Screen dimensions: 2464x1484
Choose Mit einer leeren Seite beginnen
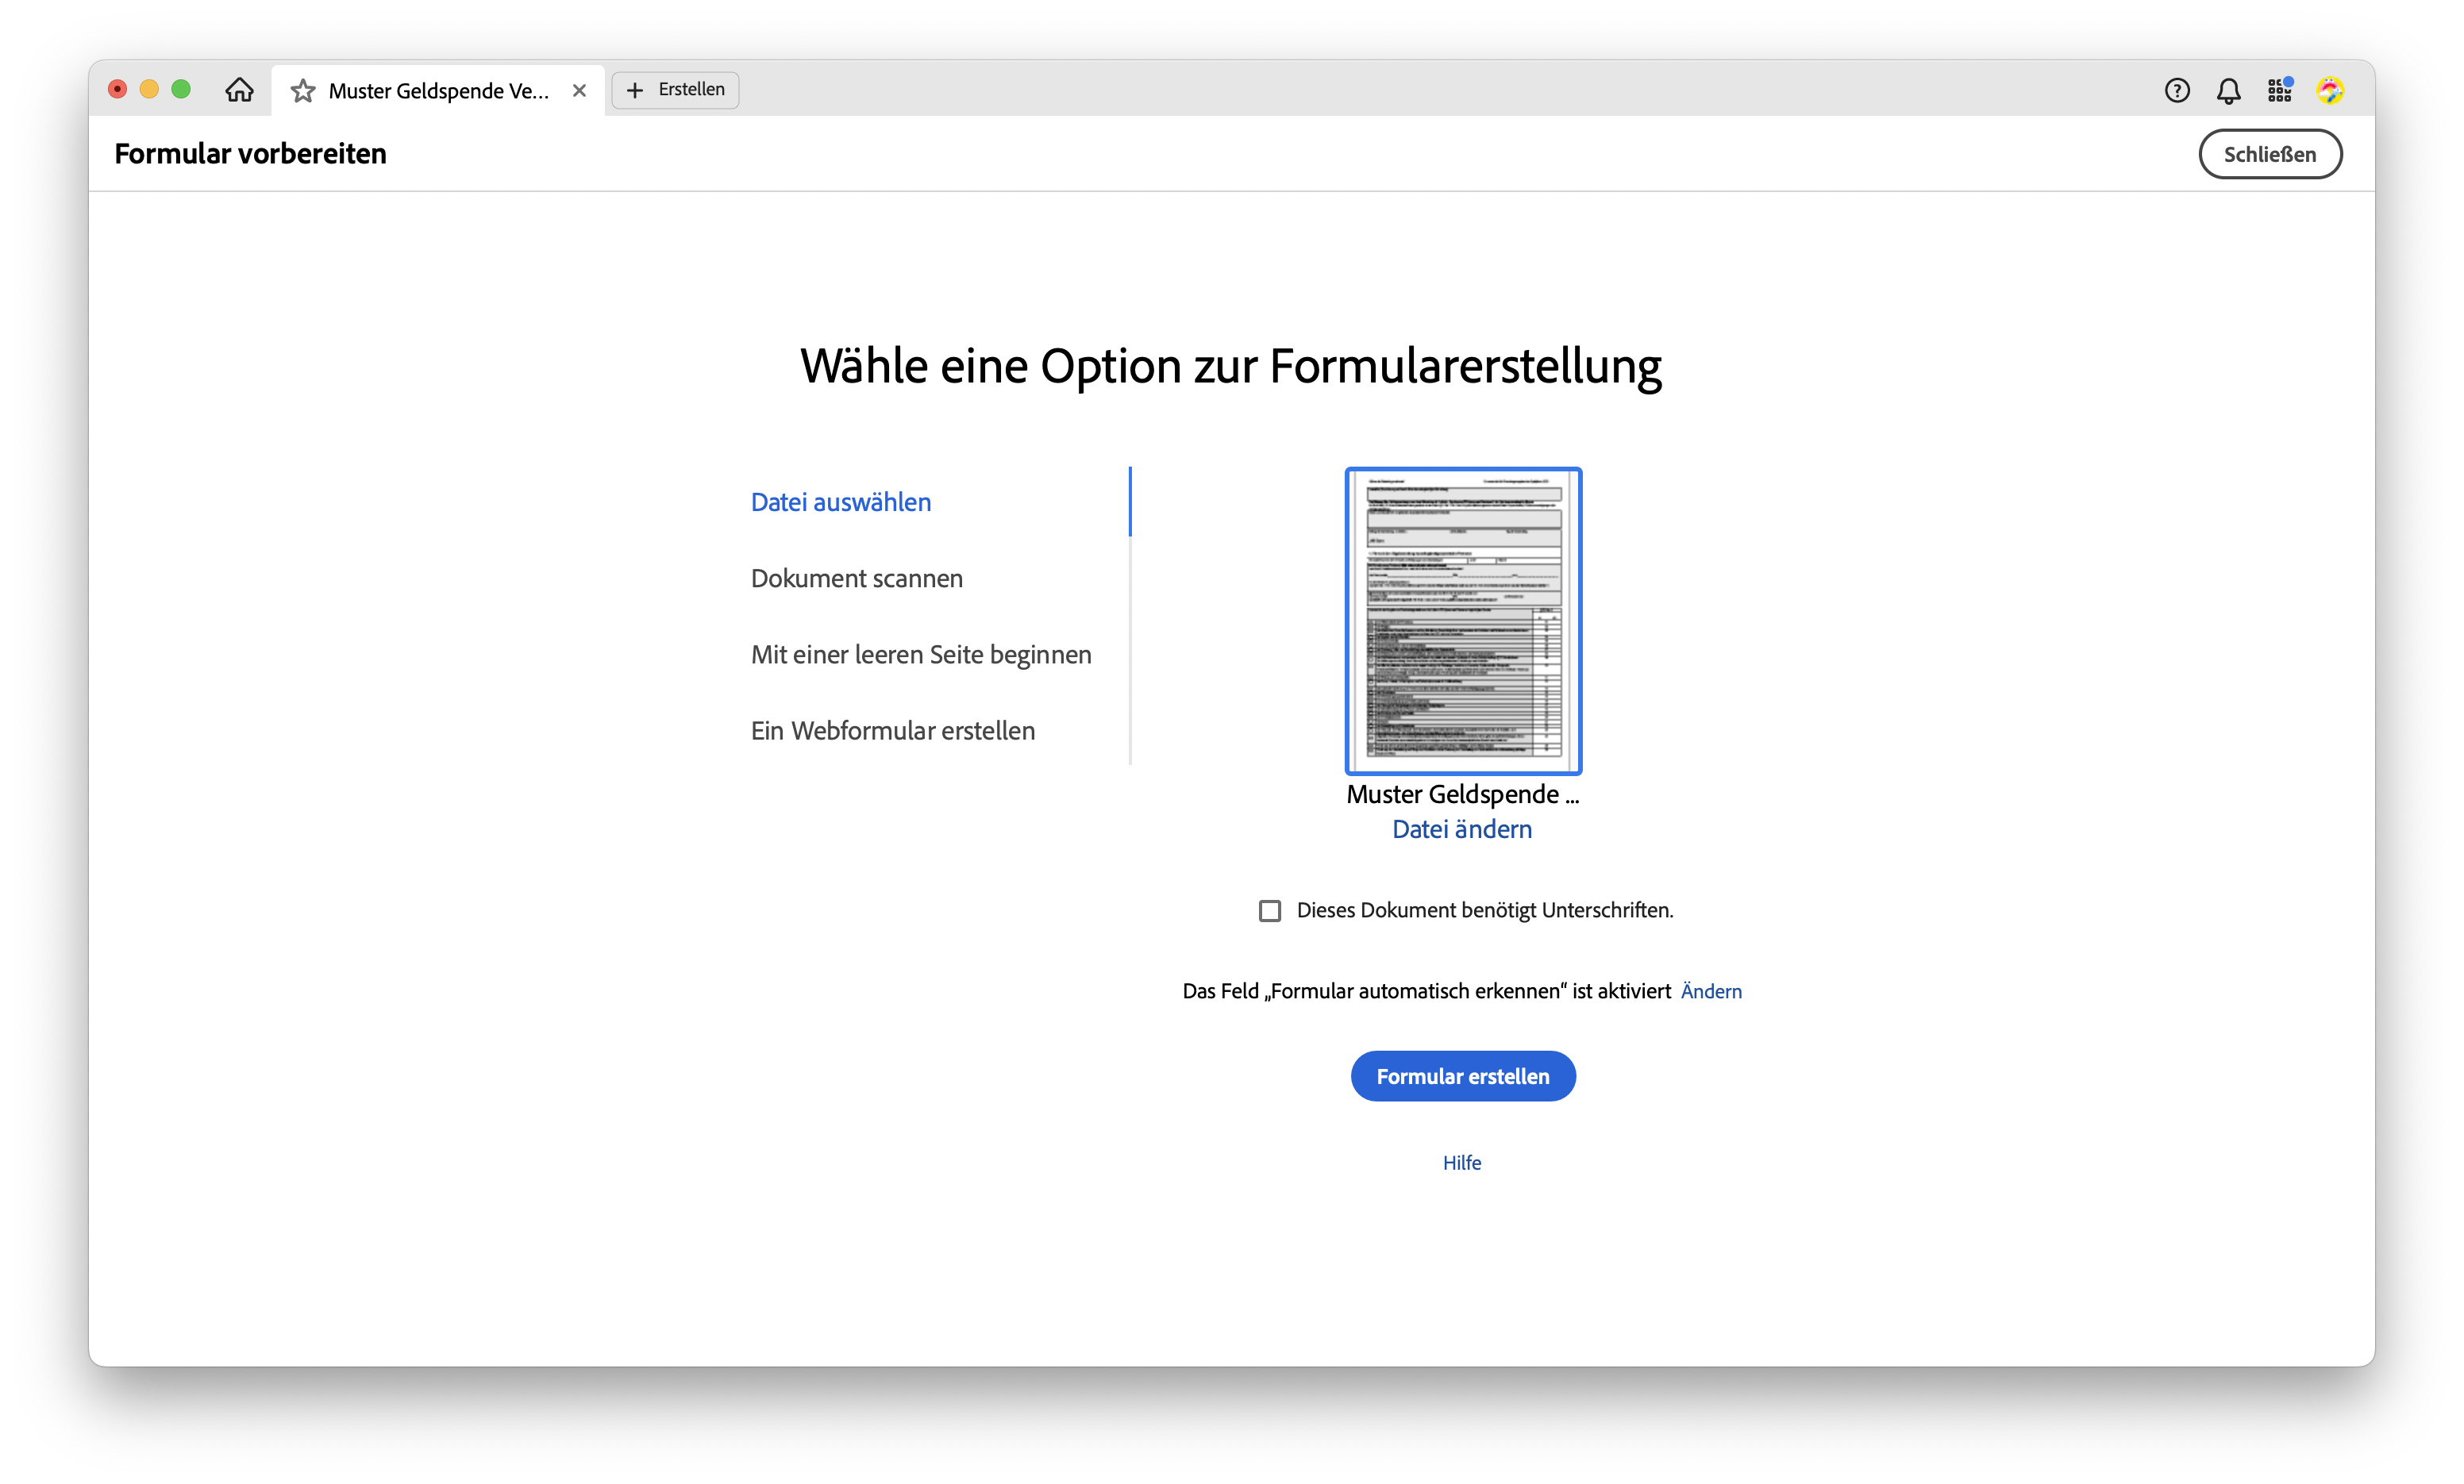[x=920, y=654]
